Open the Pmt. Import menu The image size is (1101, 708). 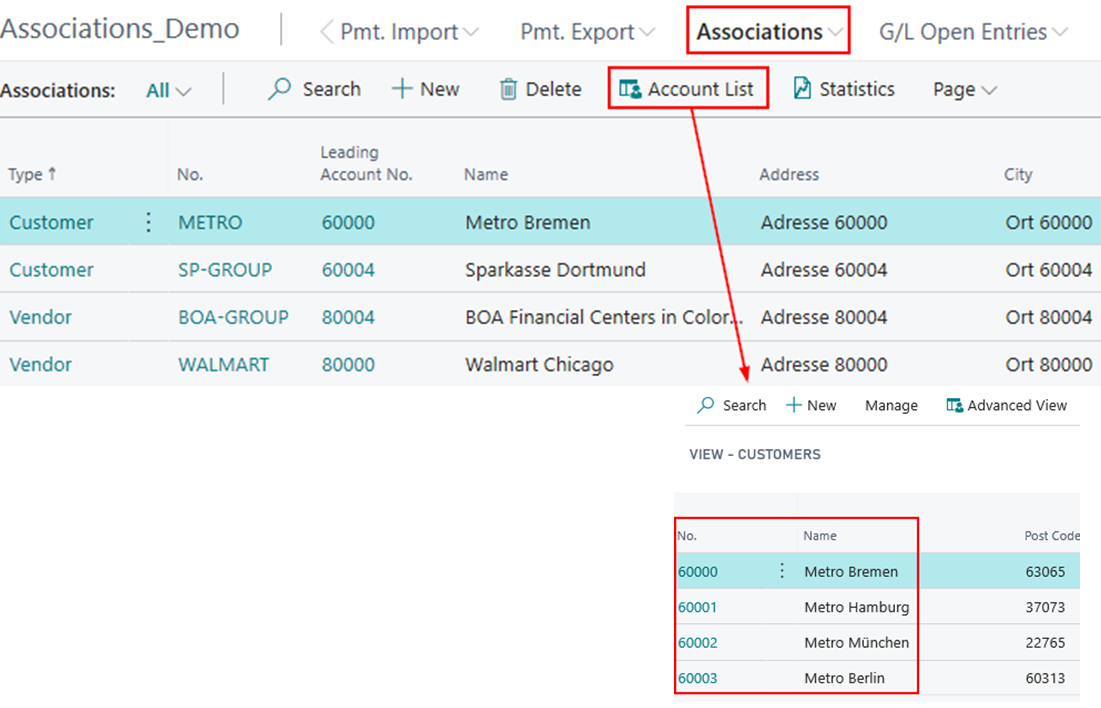point(409,32)
